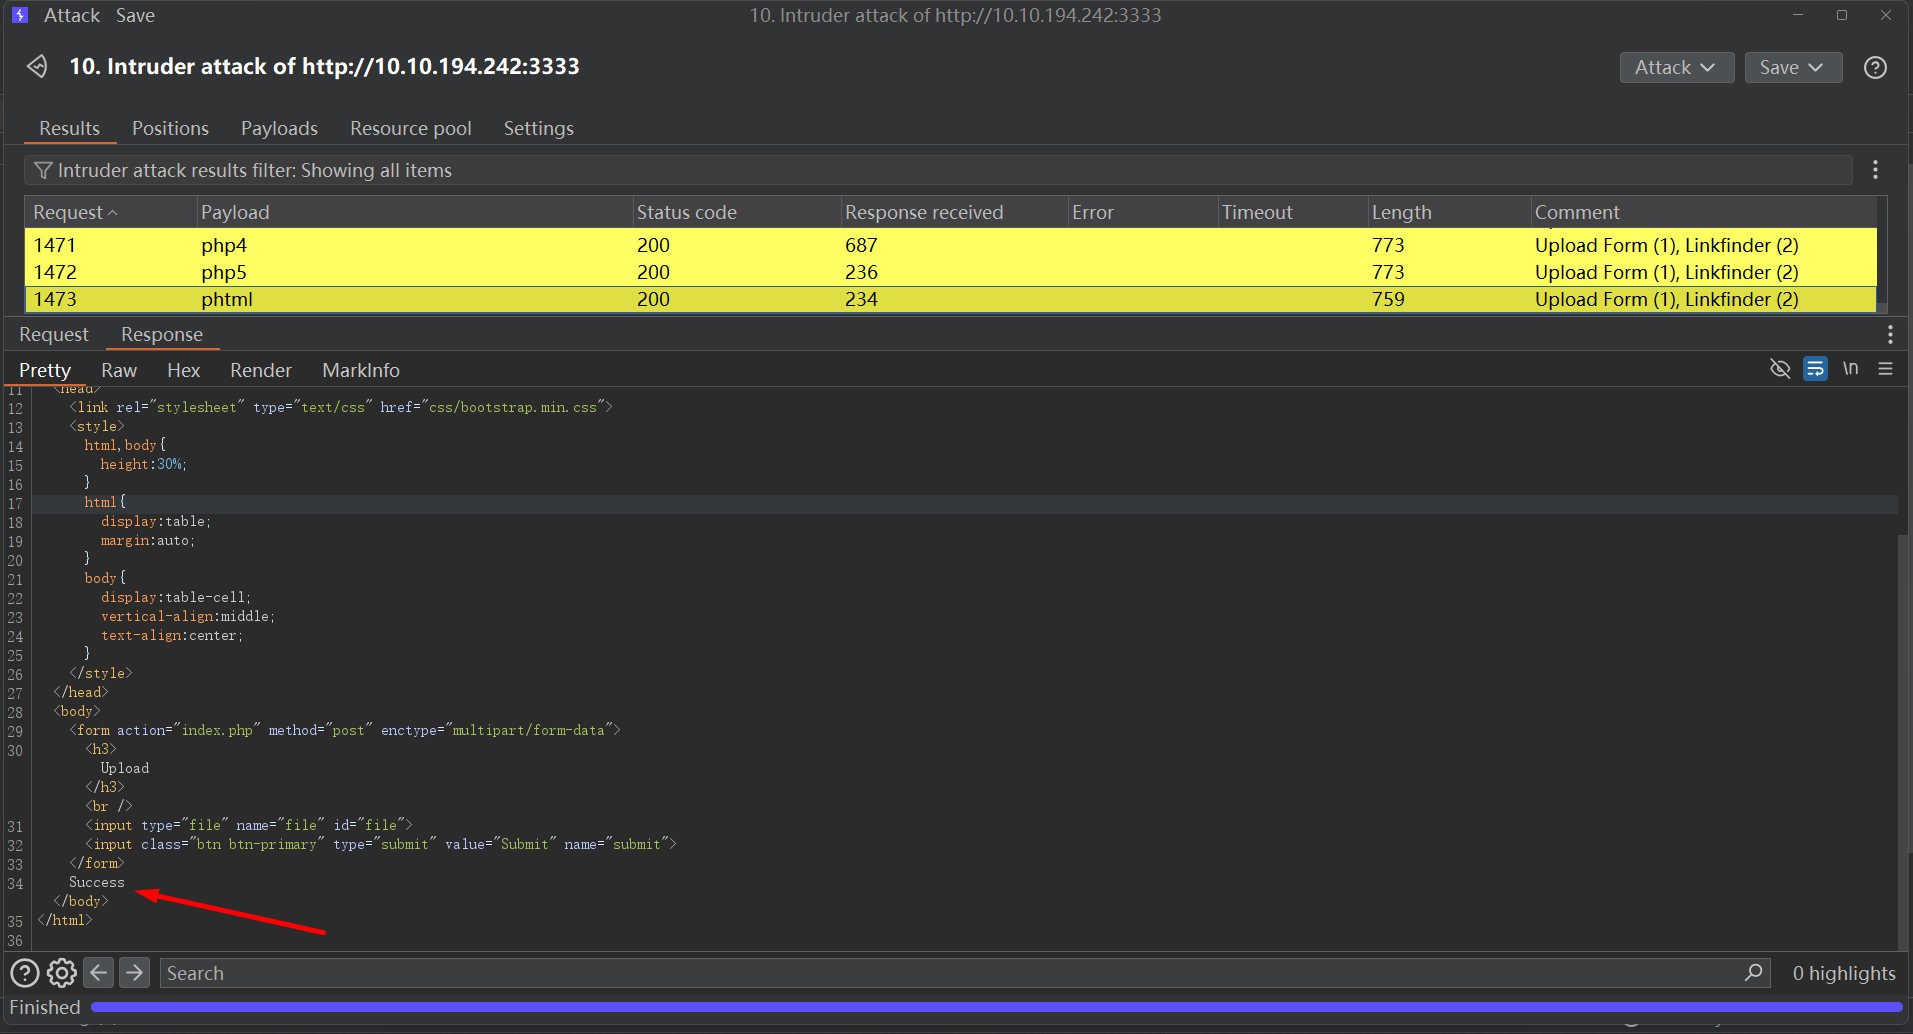Switch to the Positions tab
This screenshot has width=1913, height=1034.
click(170, 128)
